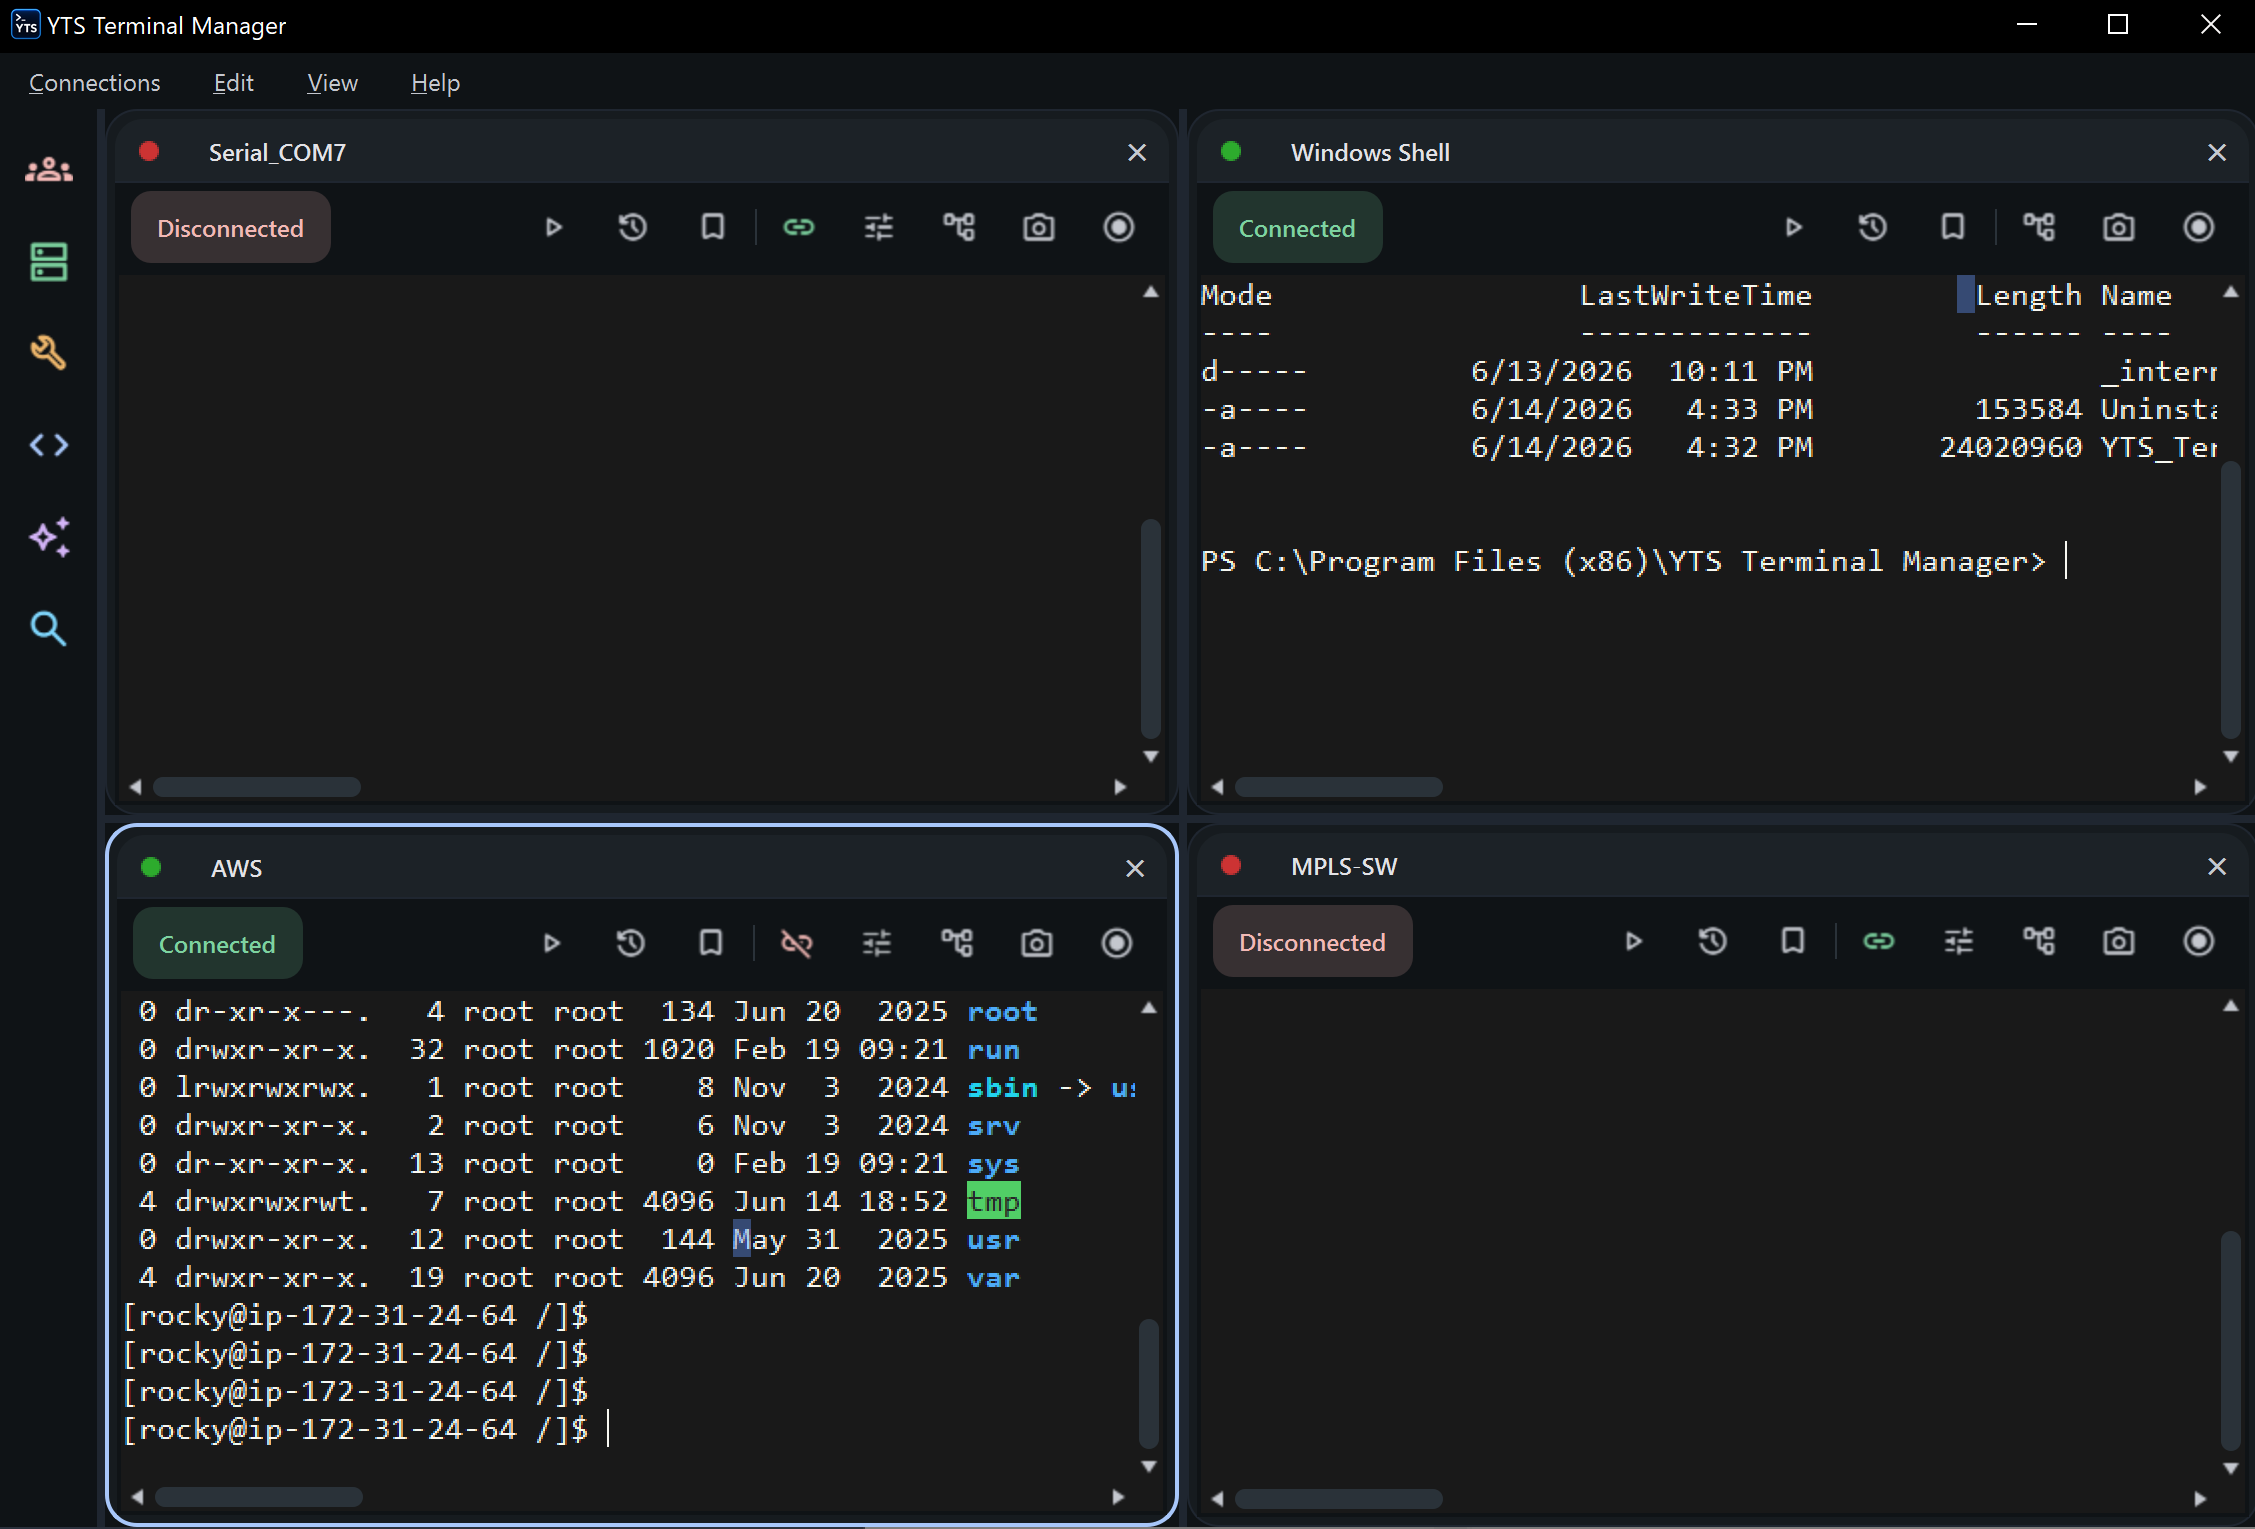The width and height of the screenshot is (2255, 1529).
Task: Open settings sliders icon in AWS toolbar
Action: [876, 943]
